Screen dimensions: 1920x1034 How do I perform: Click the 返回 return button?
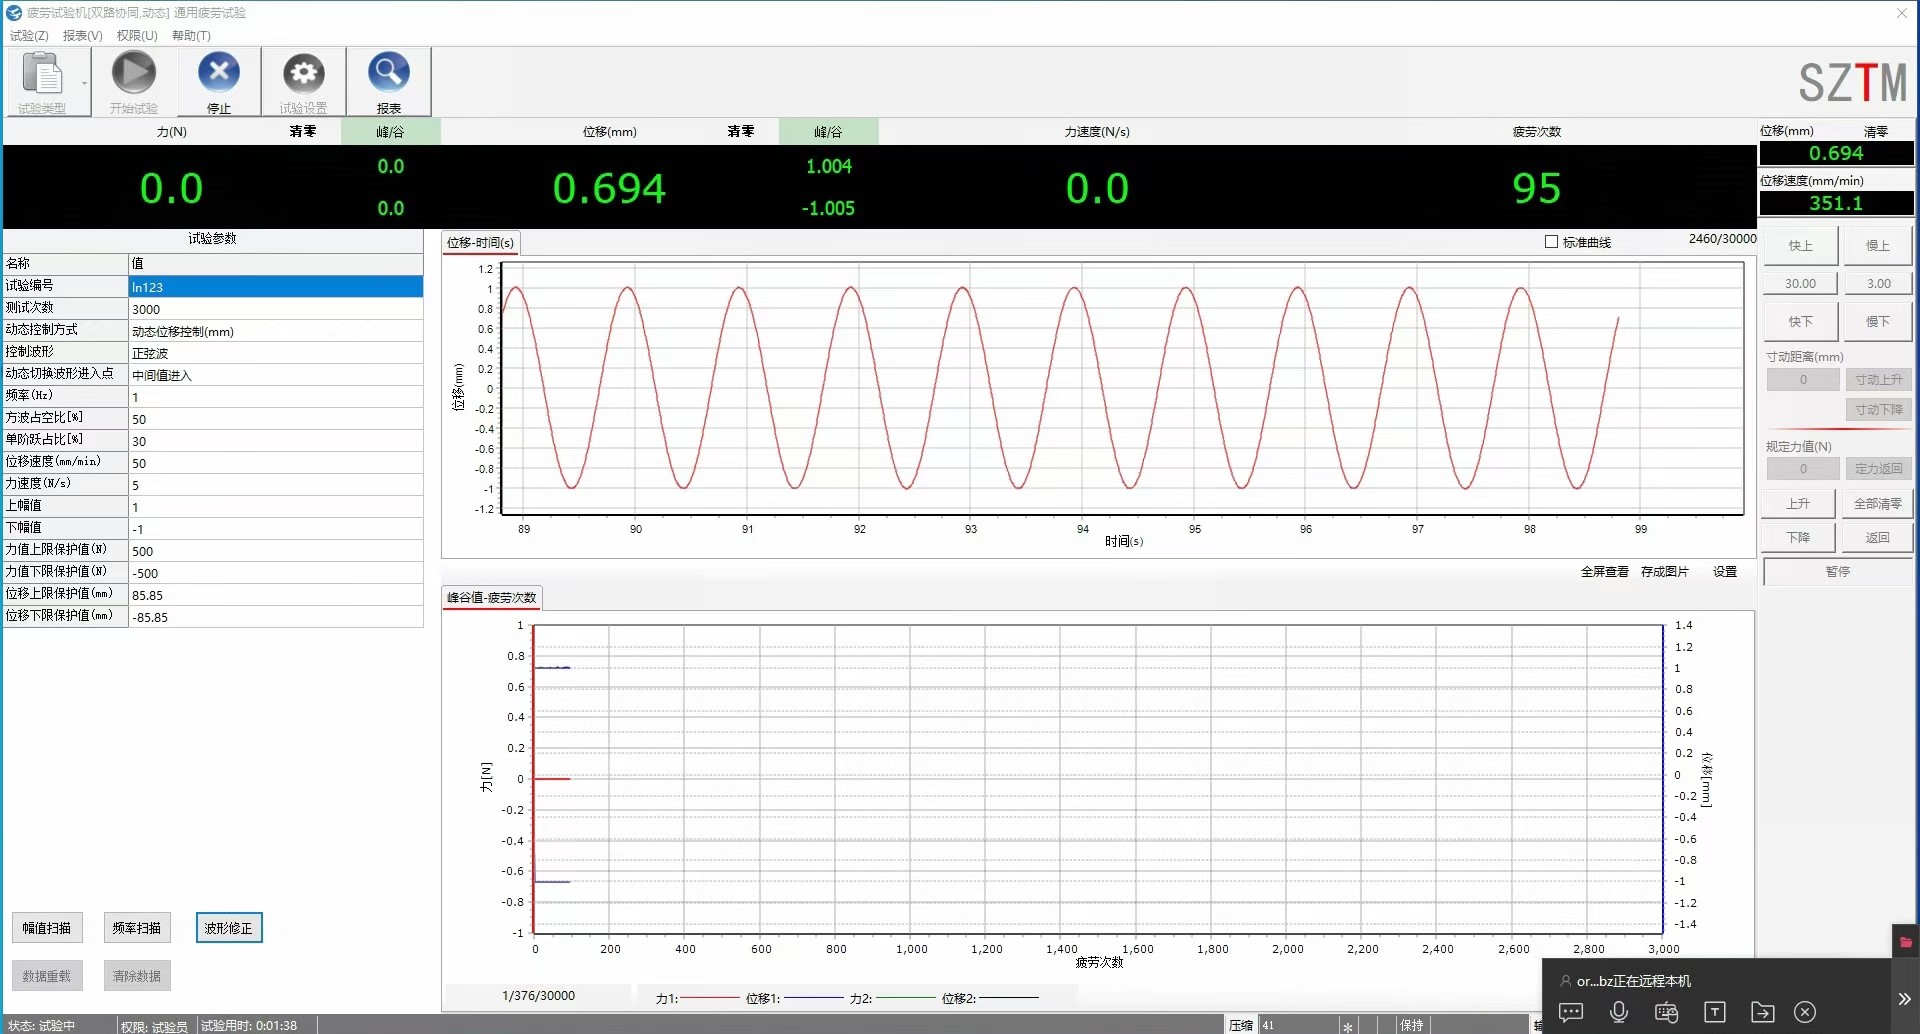1877,538
